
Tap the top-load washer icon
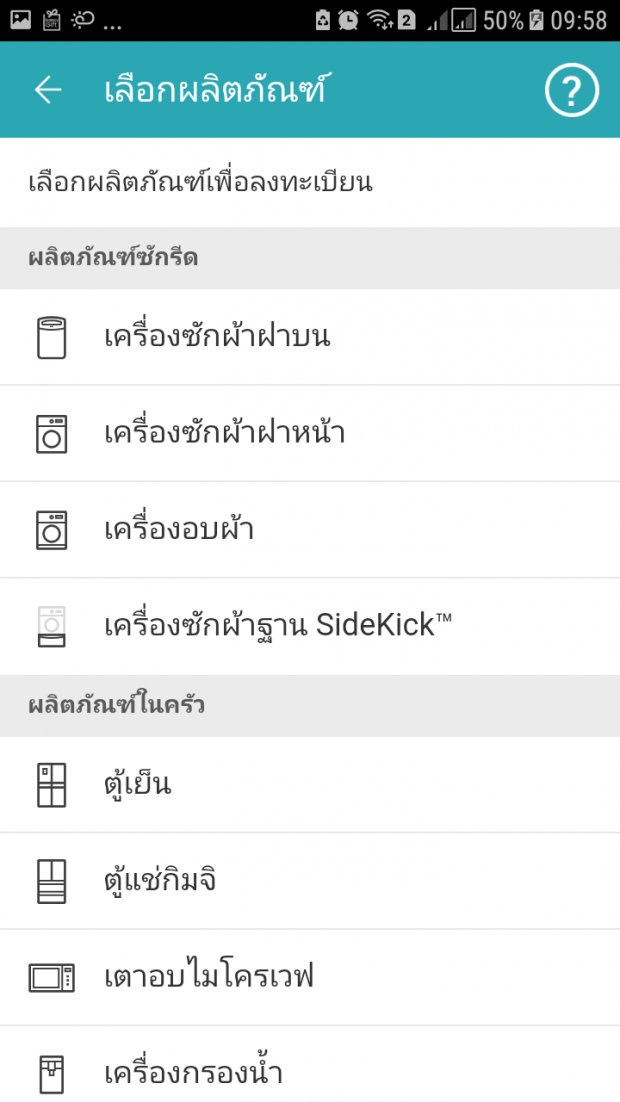pos(51,337)
